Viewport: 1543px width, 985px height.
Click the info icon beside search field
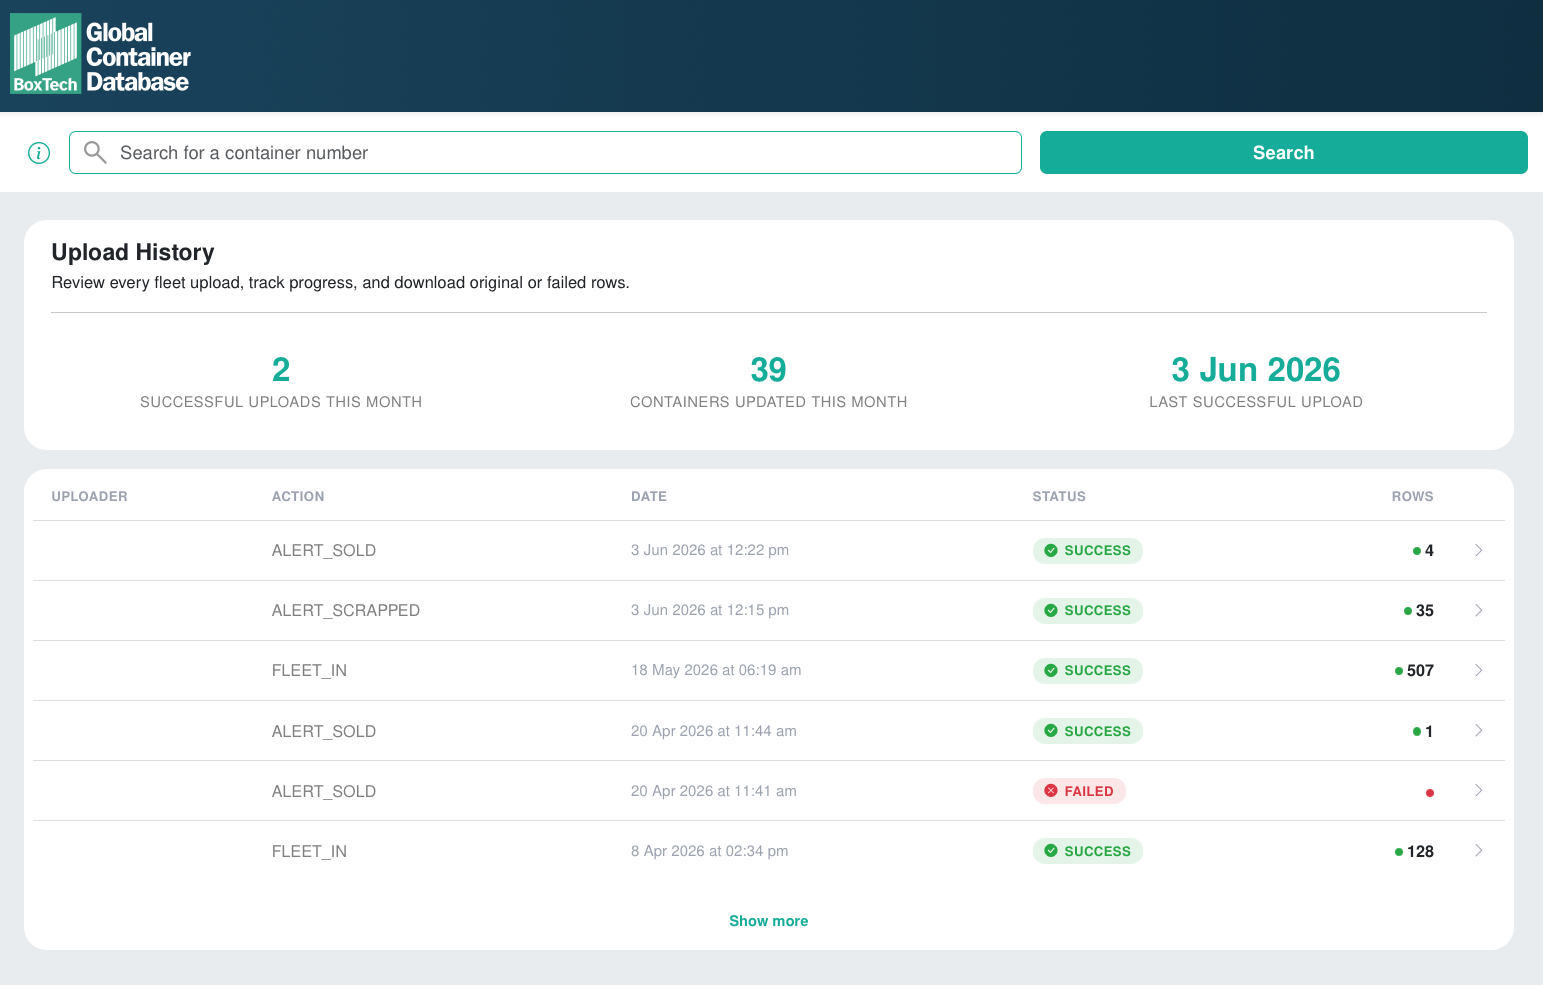tap(39, 153)
